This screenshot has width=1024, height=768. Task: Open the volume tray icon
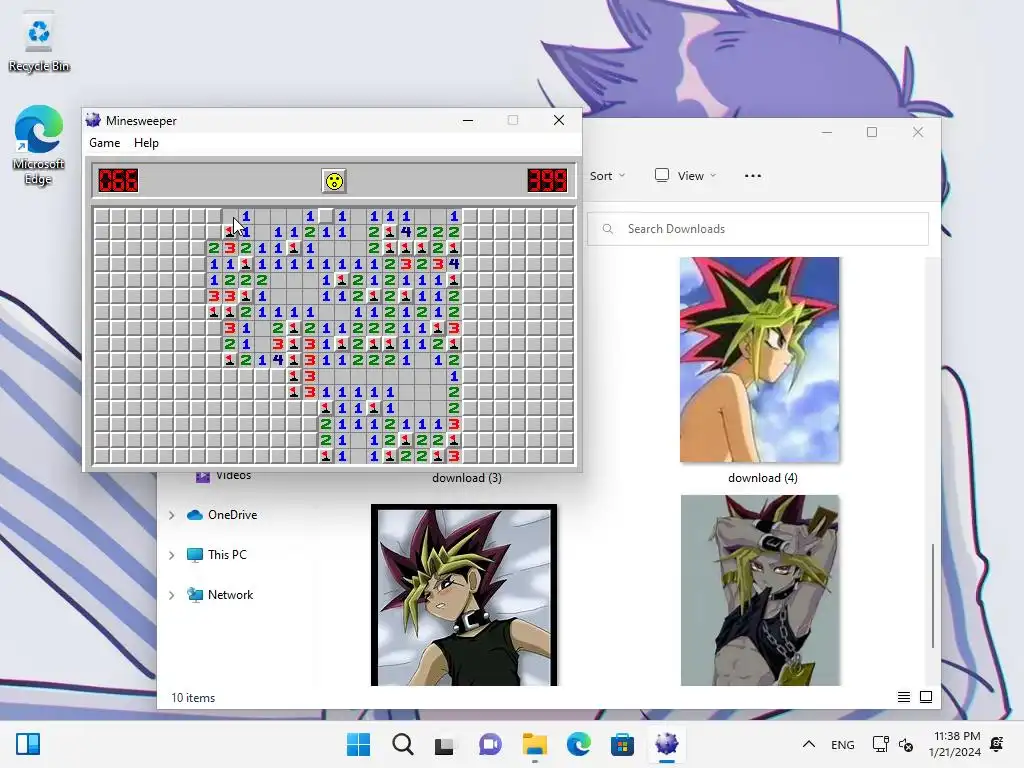tap(906, 744)
